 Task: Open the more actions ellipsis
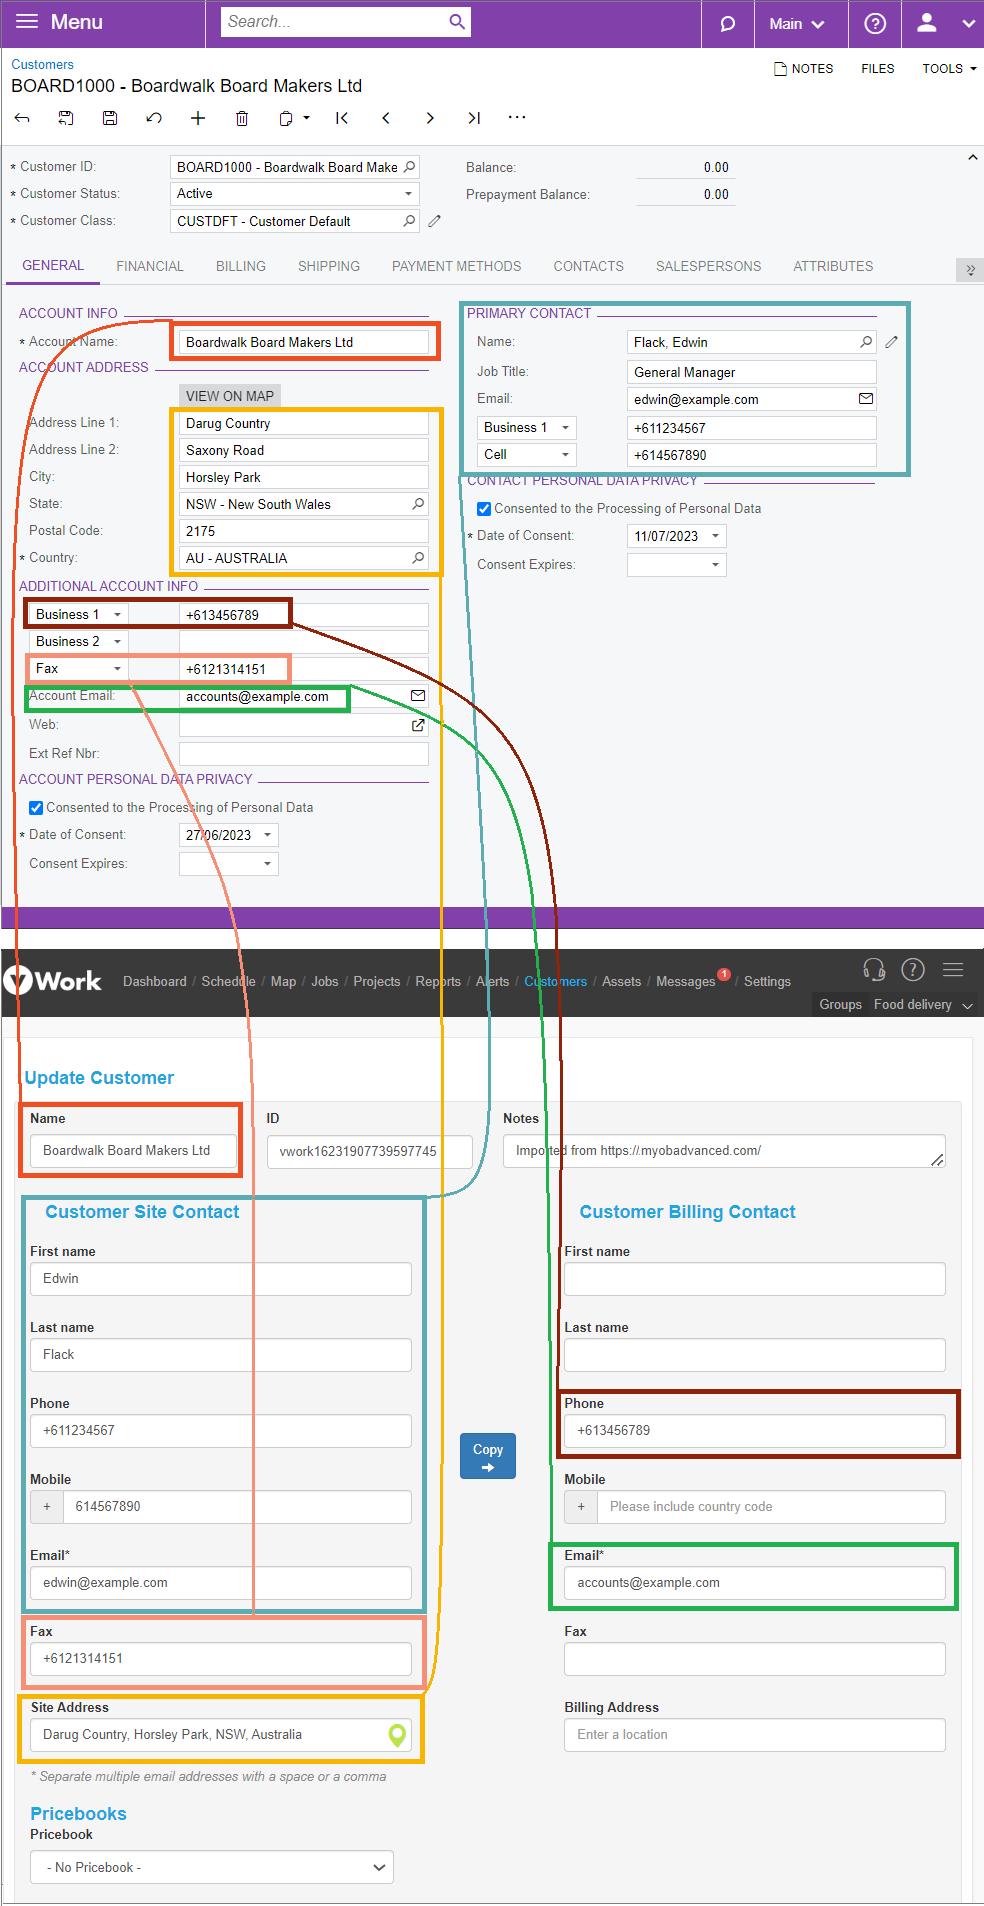pyautogui.click(x=517, y=117)
